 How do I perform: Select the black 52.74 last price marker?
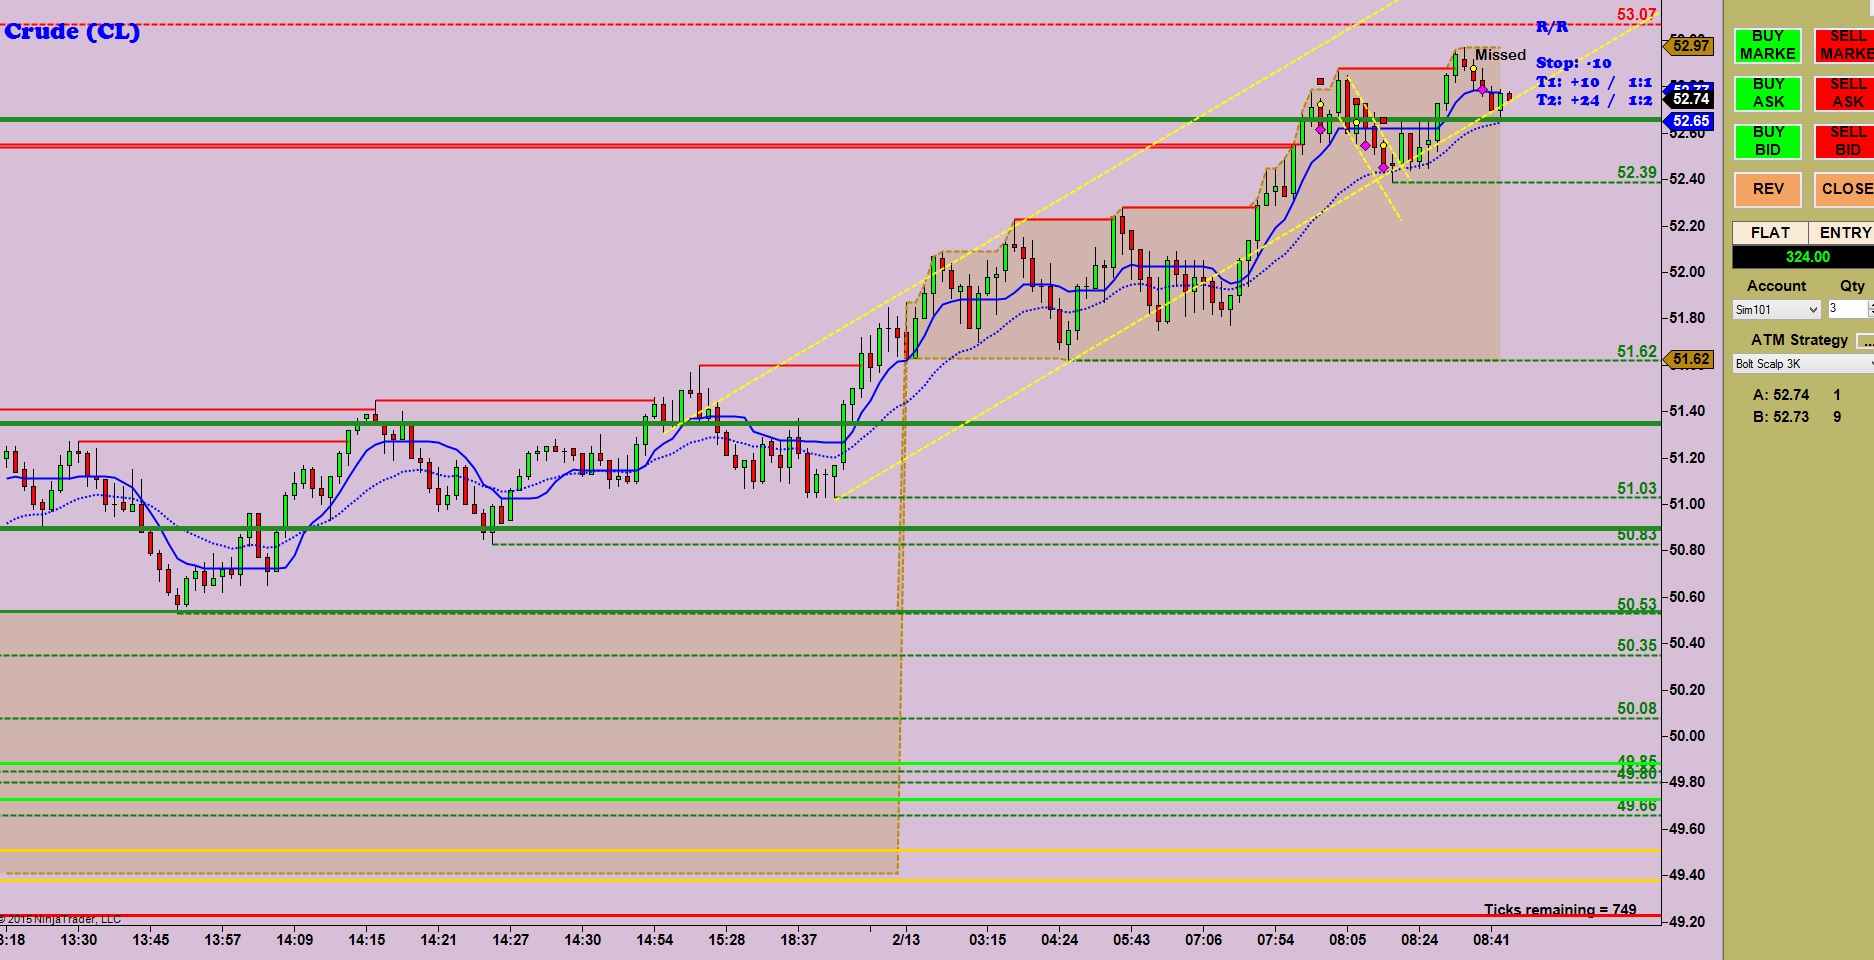1689,98
